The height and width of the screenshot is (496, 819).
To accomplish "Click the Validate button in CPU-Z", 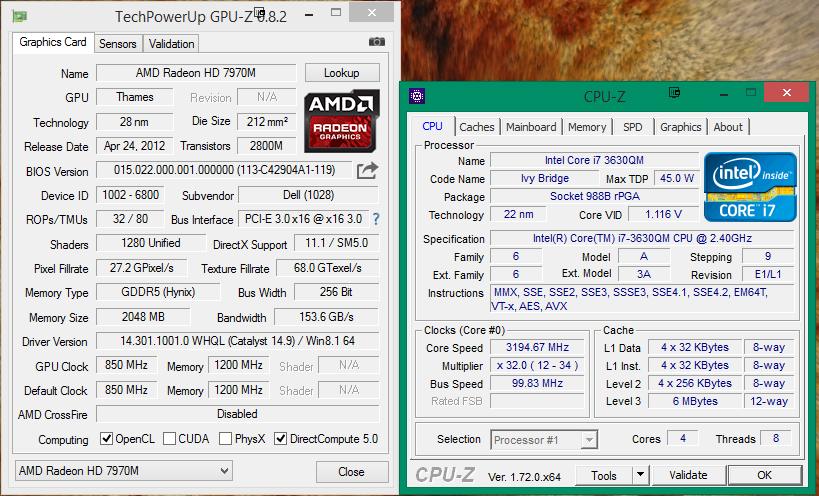I will click(x=688, y=475).
